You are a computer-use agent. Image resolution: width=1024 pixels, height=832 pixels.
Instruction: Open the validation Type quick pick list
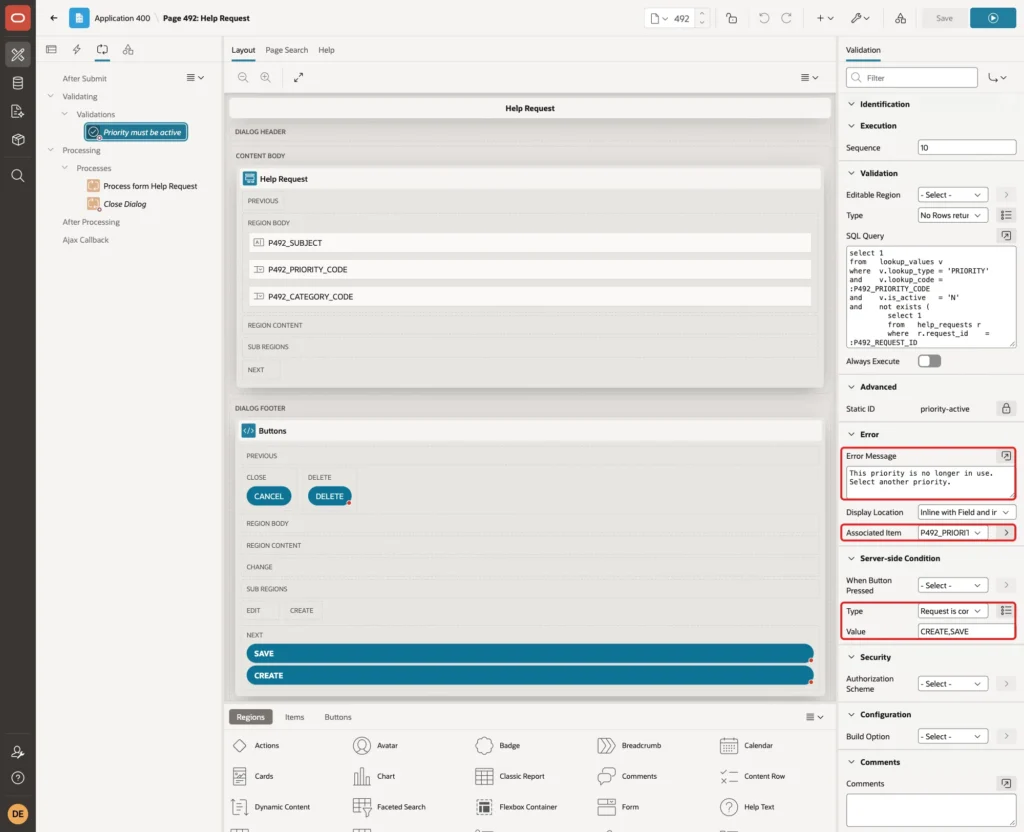coord(1006,216)
